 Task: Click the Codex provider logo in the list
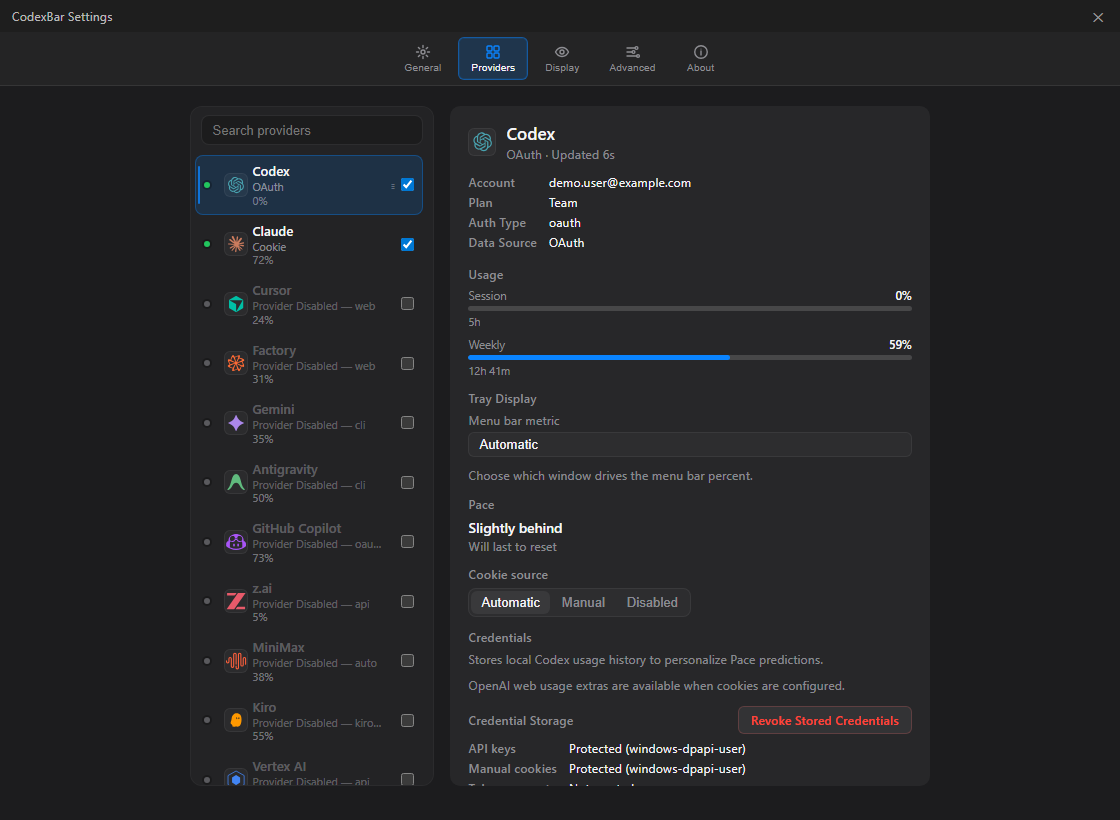pos(236,185)
